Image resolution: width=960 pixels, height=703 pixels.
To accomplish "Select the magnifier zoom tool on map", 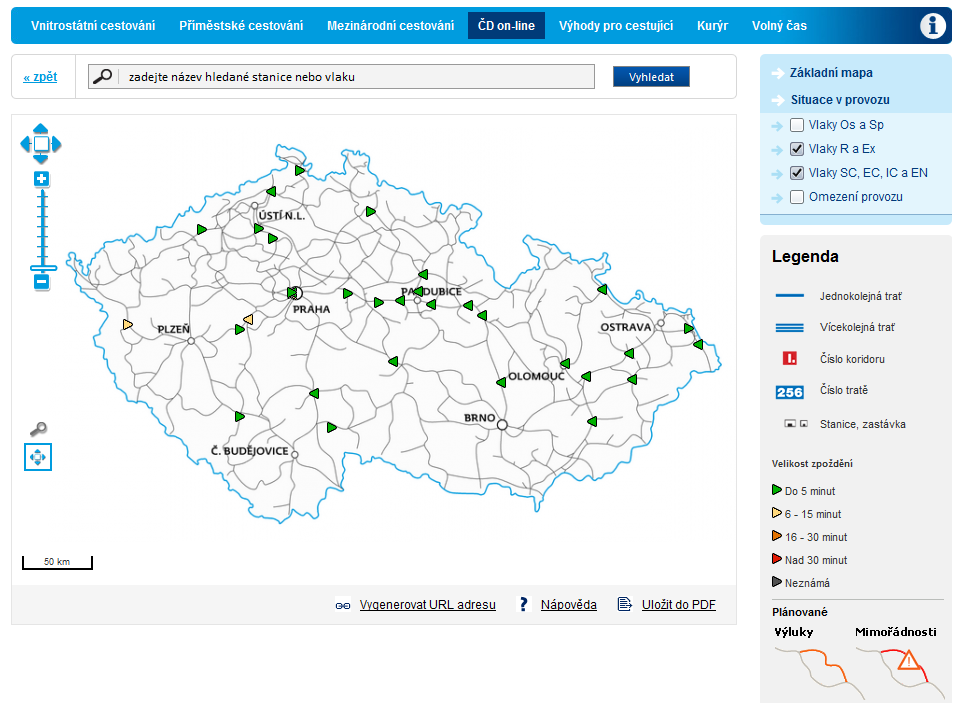I will click(x=38, y=430).
